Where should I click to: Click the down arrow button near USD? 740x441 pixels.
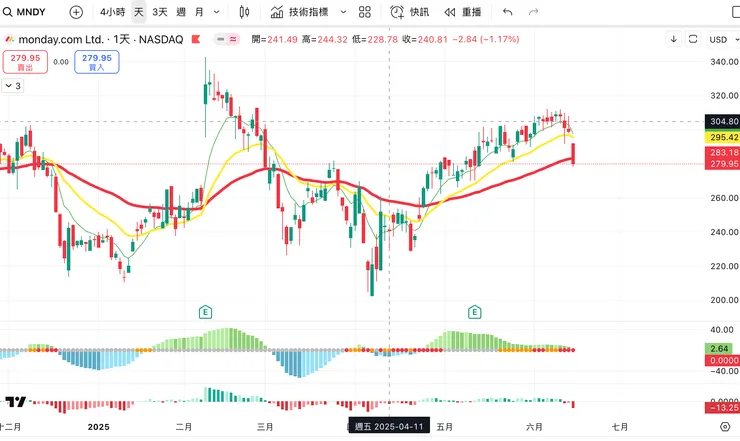tap(673, 39)
